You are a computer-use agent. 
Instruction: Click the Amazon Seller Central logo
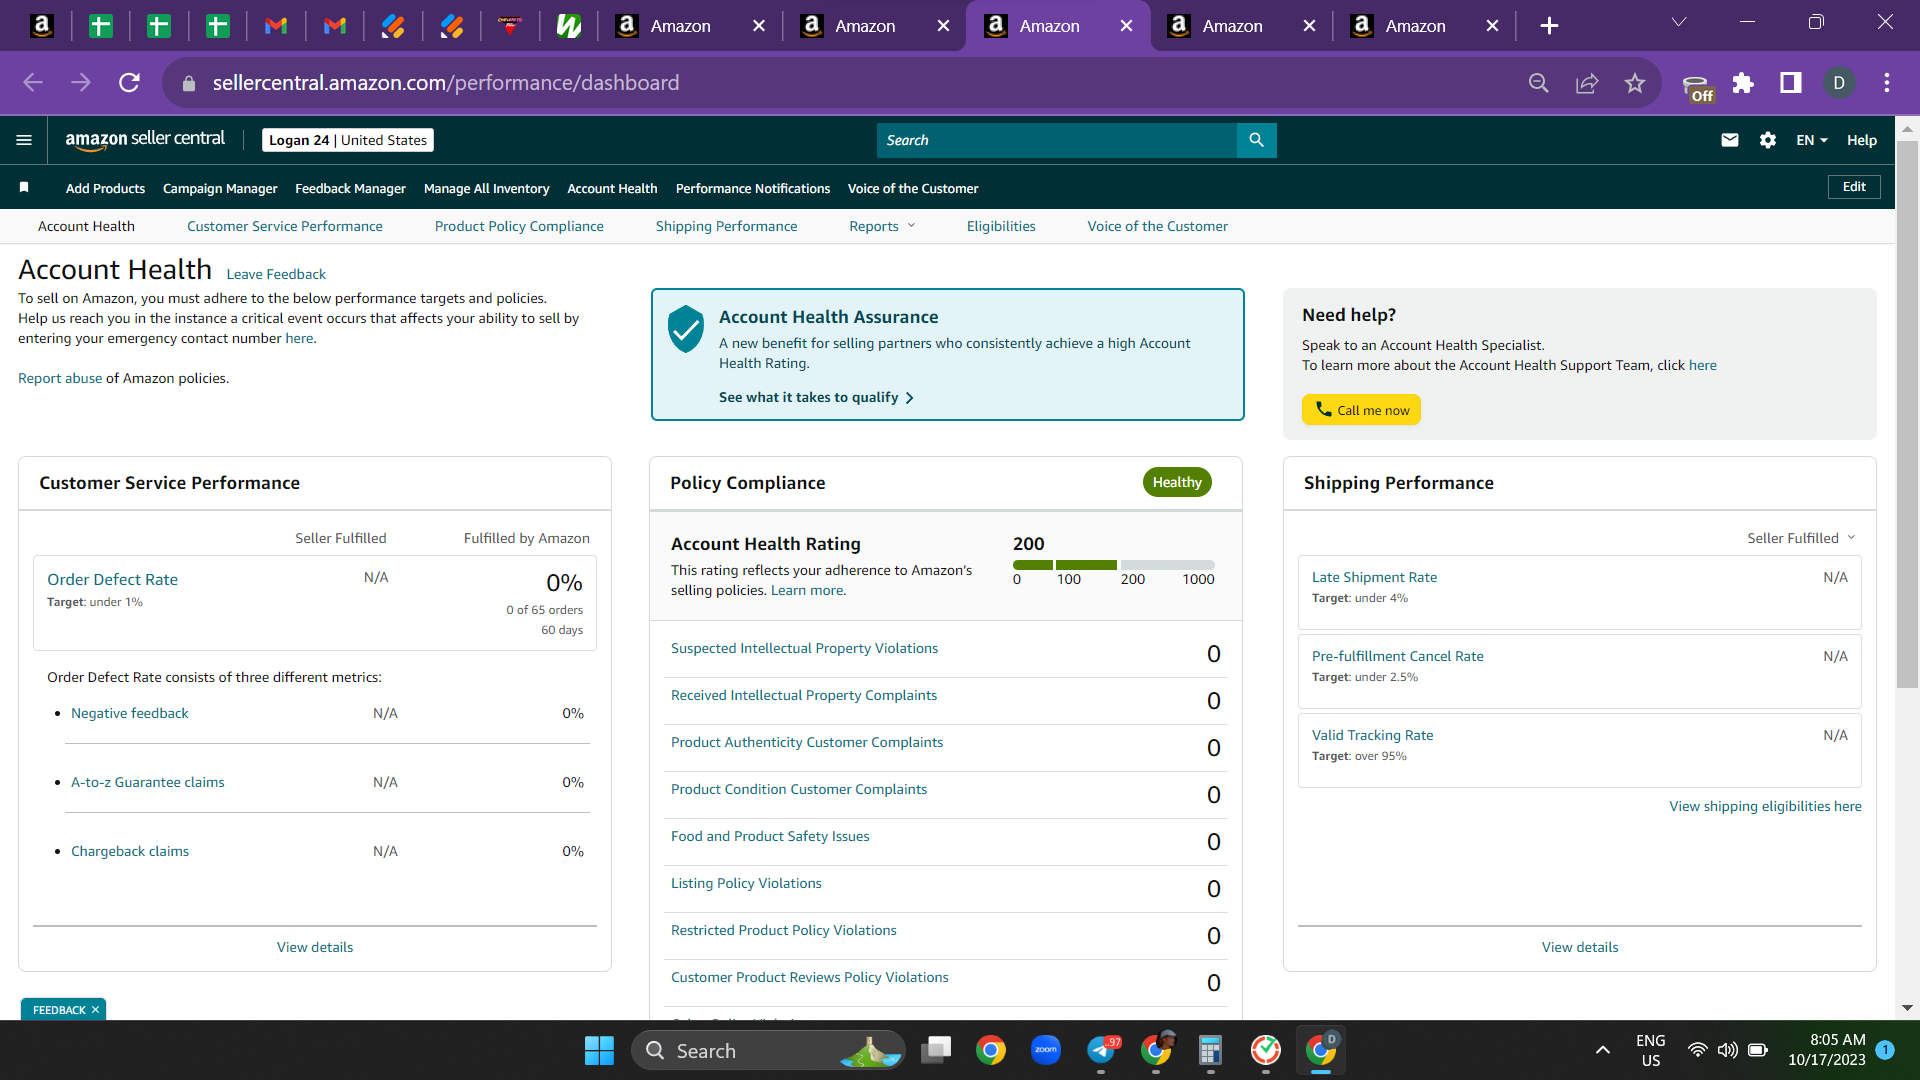tap(145, 140)
